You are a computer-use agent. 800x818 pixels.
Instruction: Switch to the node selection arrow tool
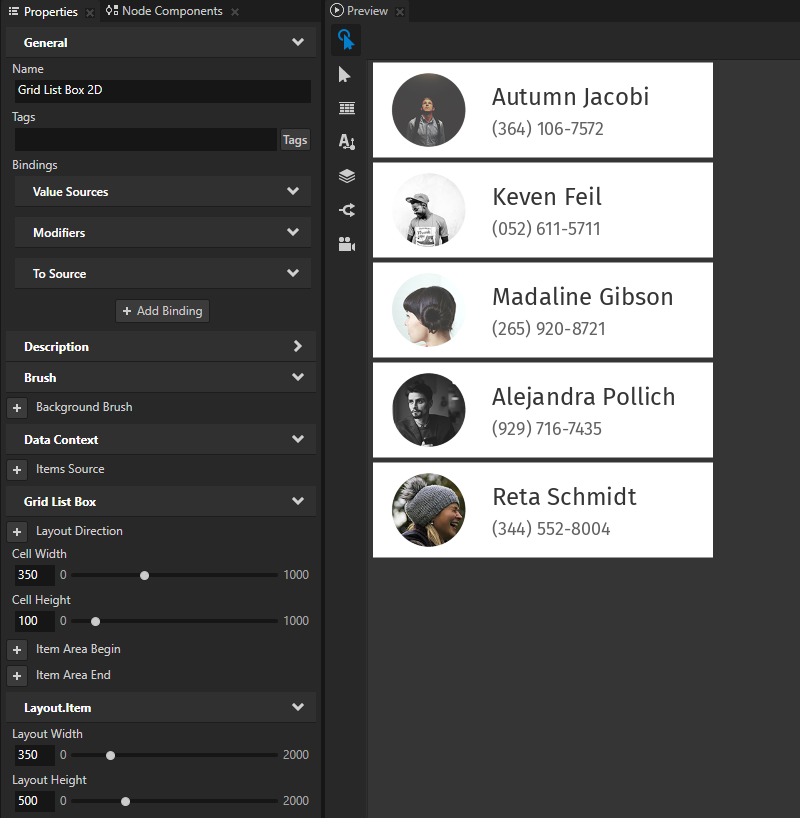pos(346,74)
